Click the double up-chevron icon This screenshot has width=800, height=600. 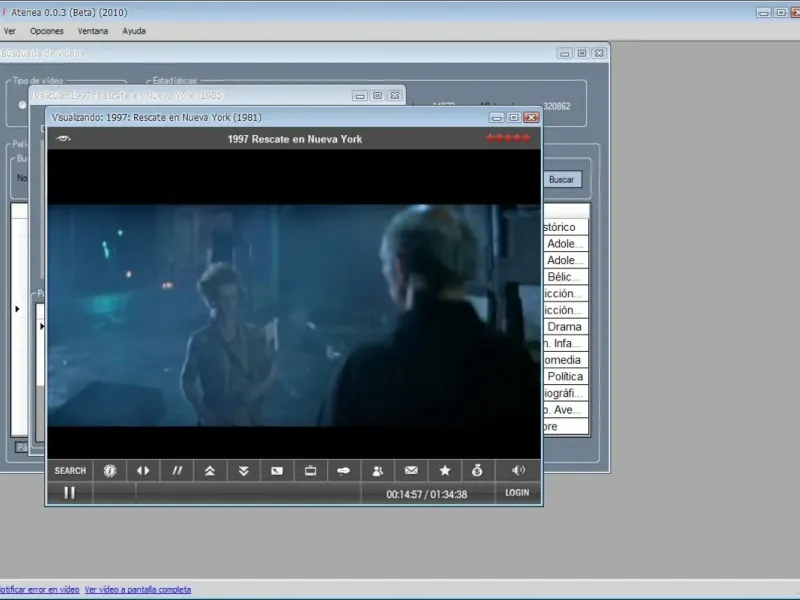210,470
